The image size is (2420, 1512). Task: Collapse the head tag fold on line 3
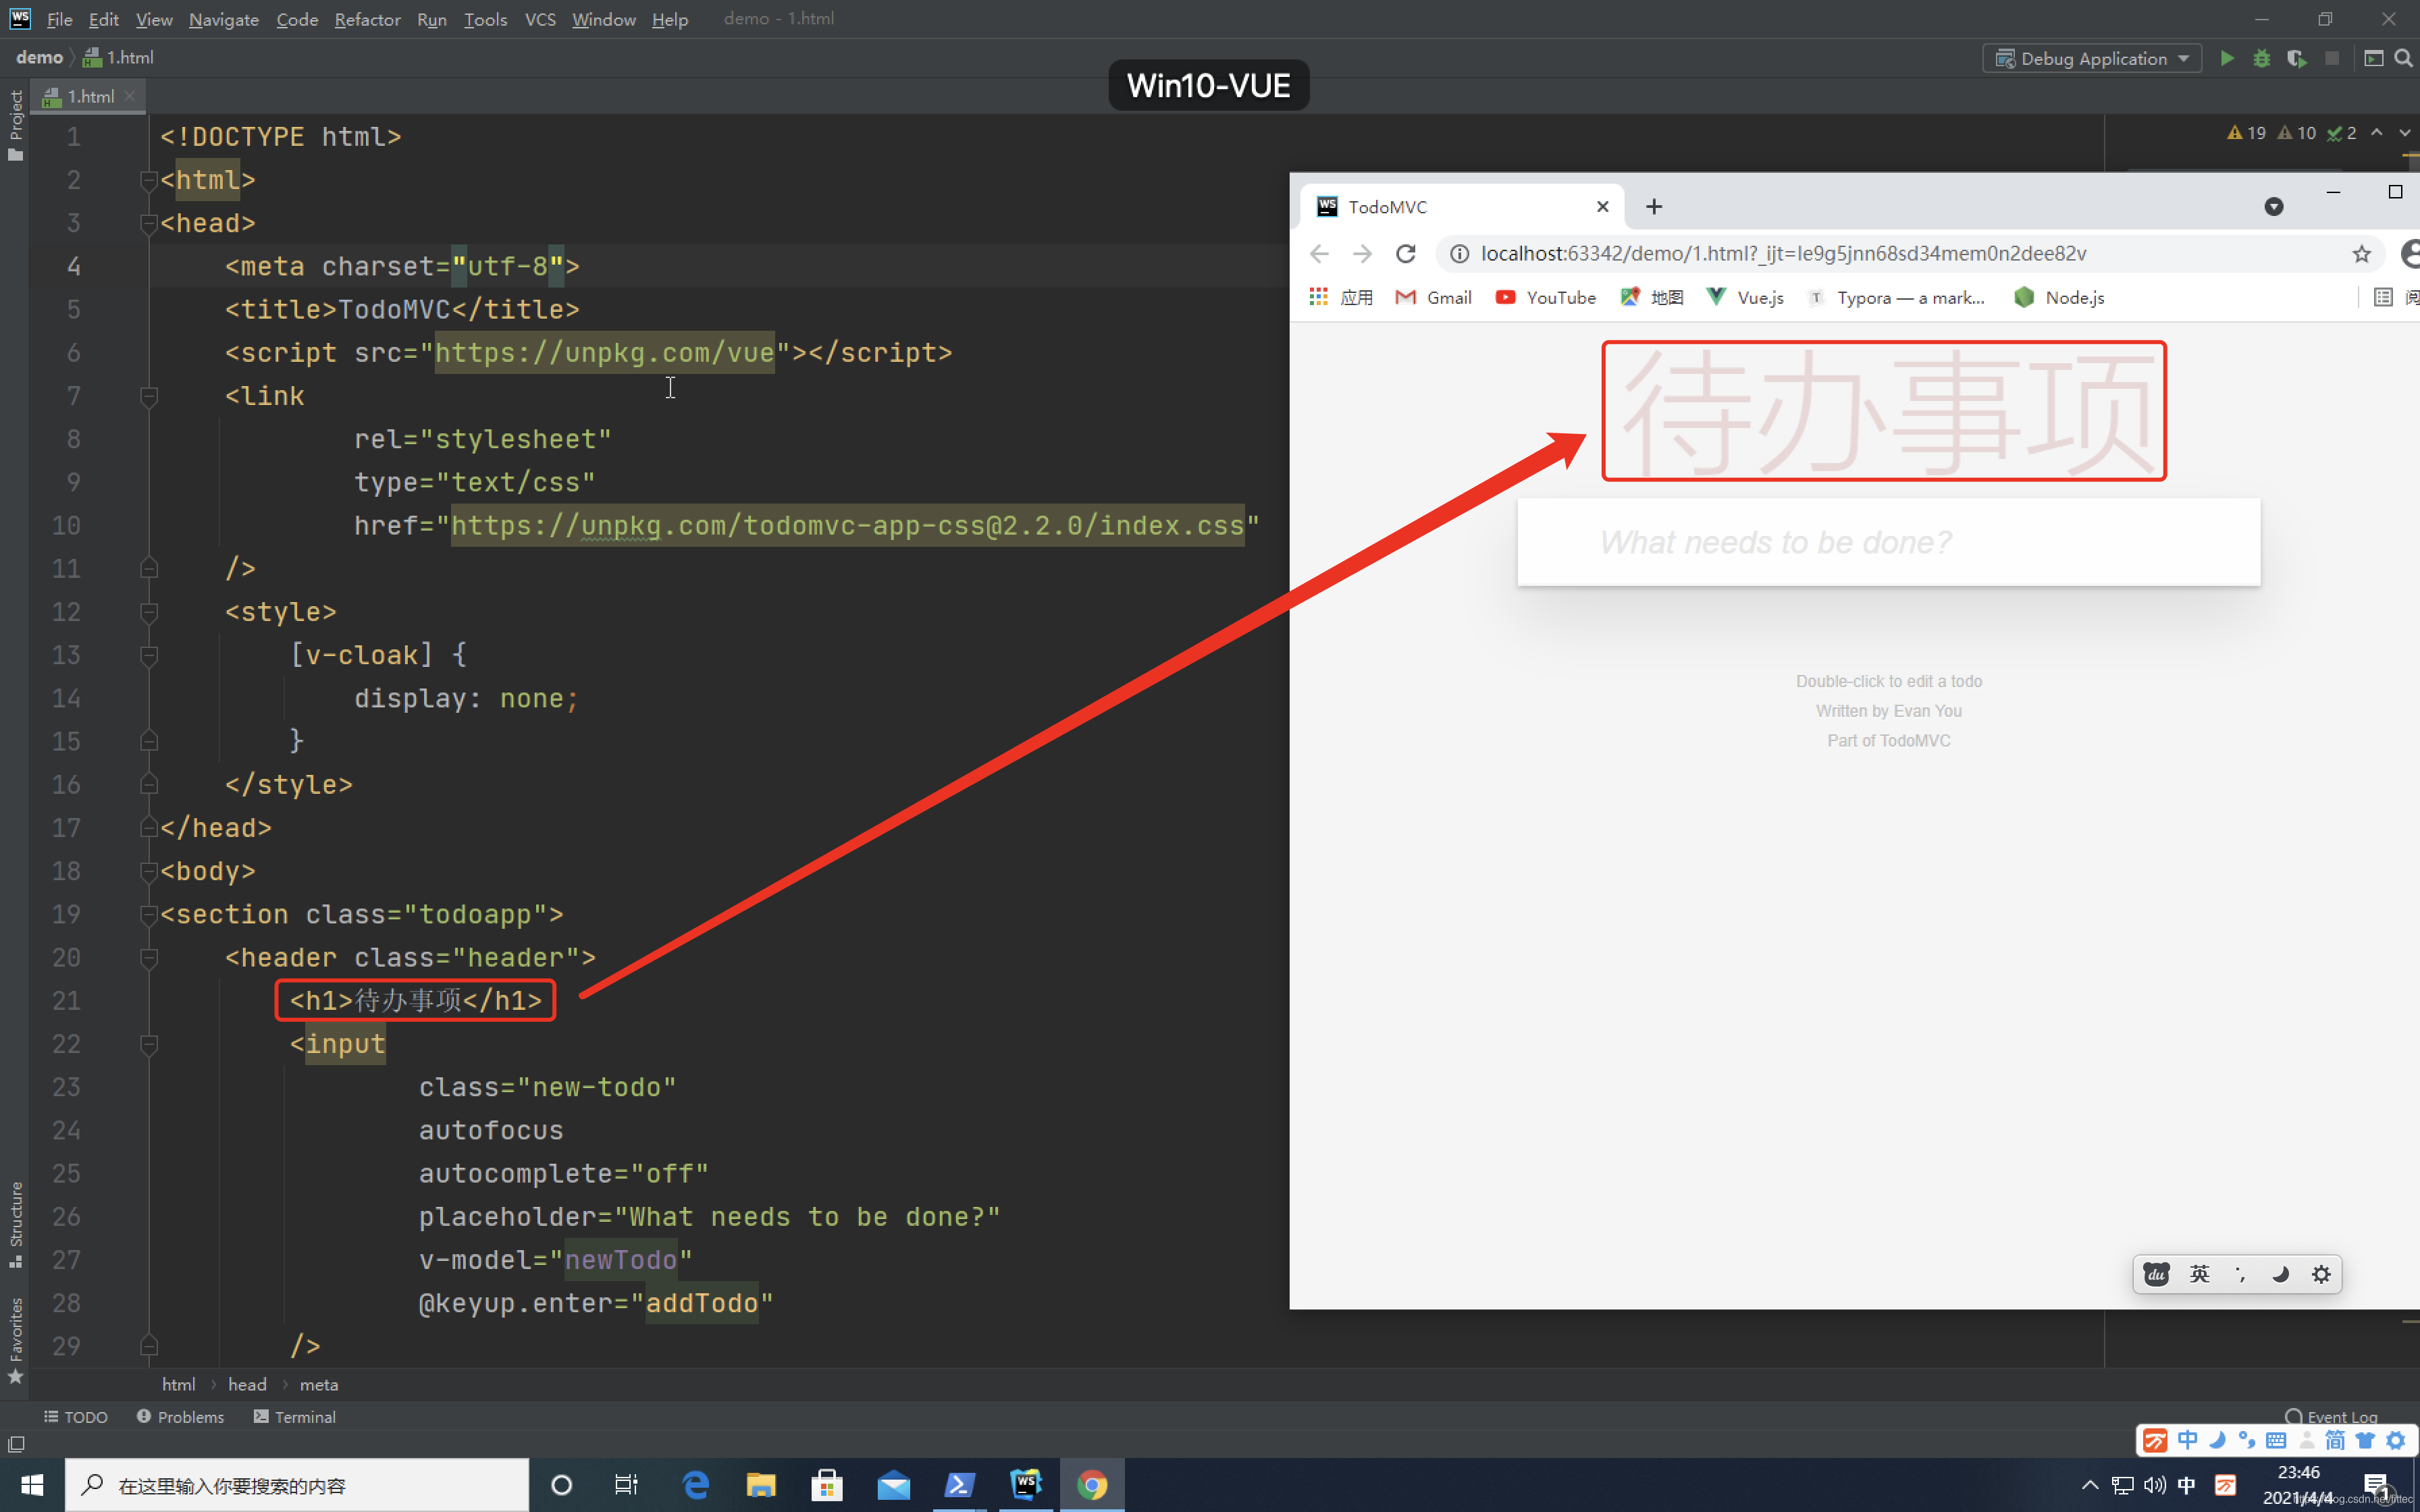tap(149, 223)
